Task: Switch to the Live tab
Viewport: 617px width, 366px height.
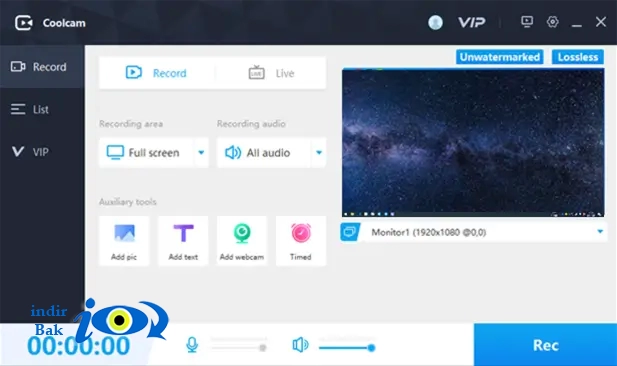Action: [271, 73]
